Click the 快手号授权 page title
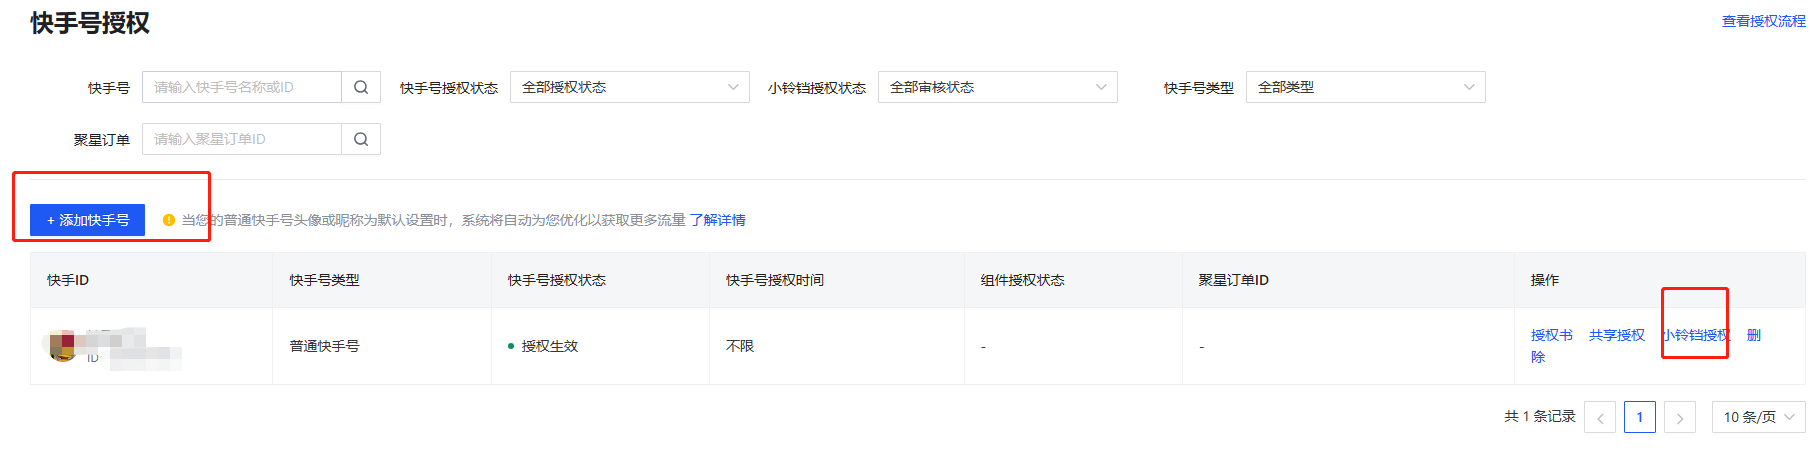 click(x=90, y=23)
